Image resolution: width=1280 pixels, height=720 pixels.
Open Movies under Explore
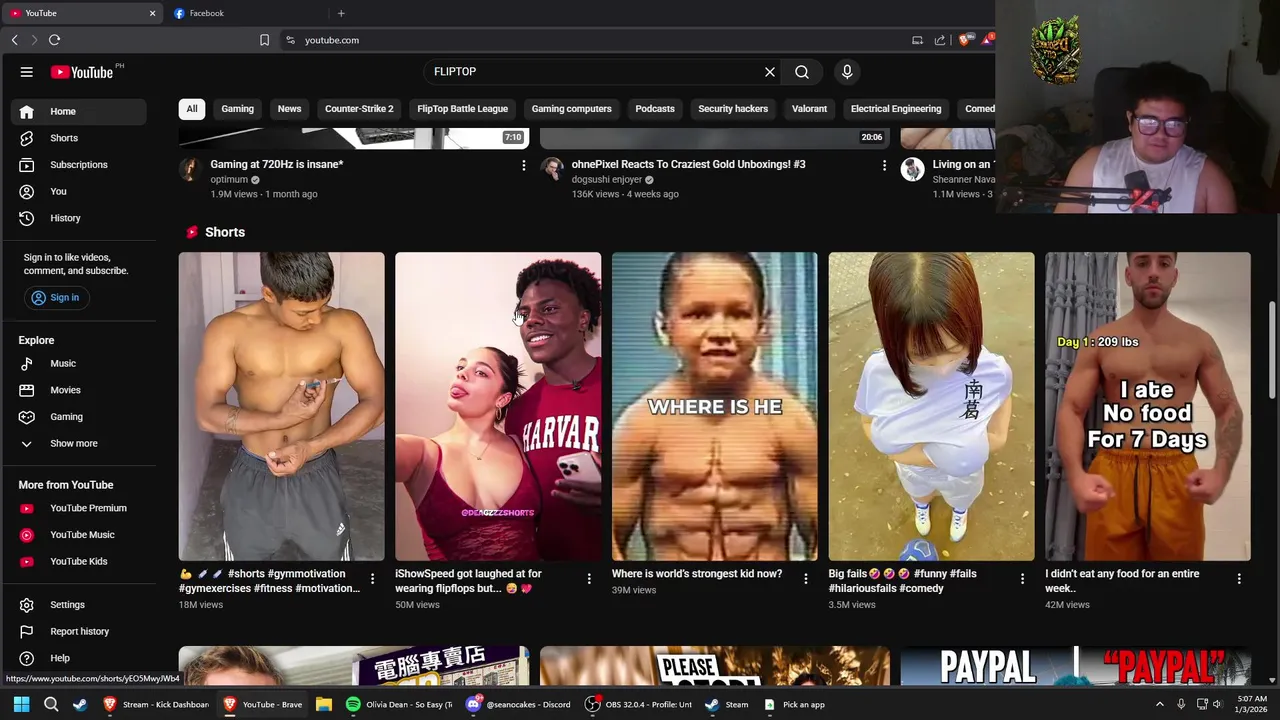point(79,390)
